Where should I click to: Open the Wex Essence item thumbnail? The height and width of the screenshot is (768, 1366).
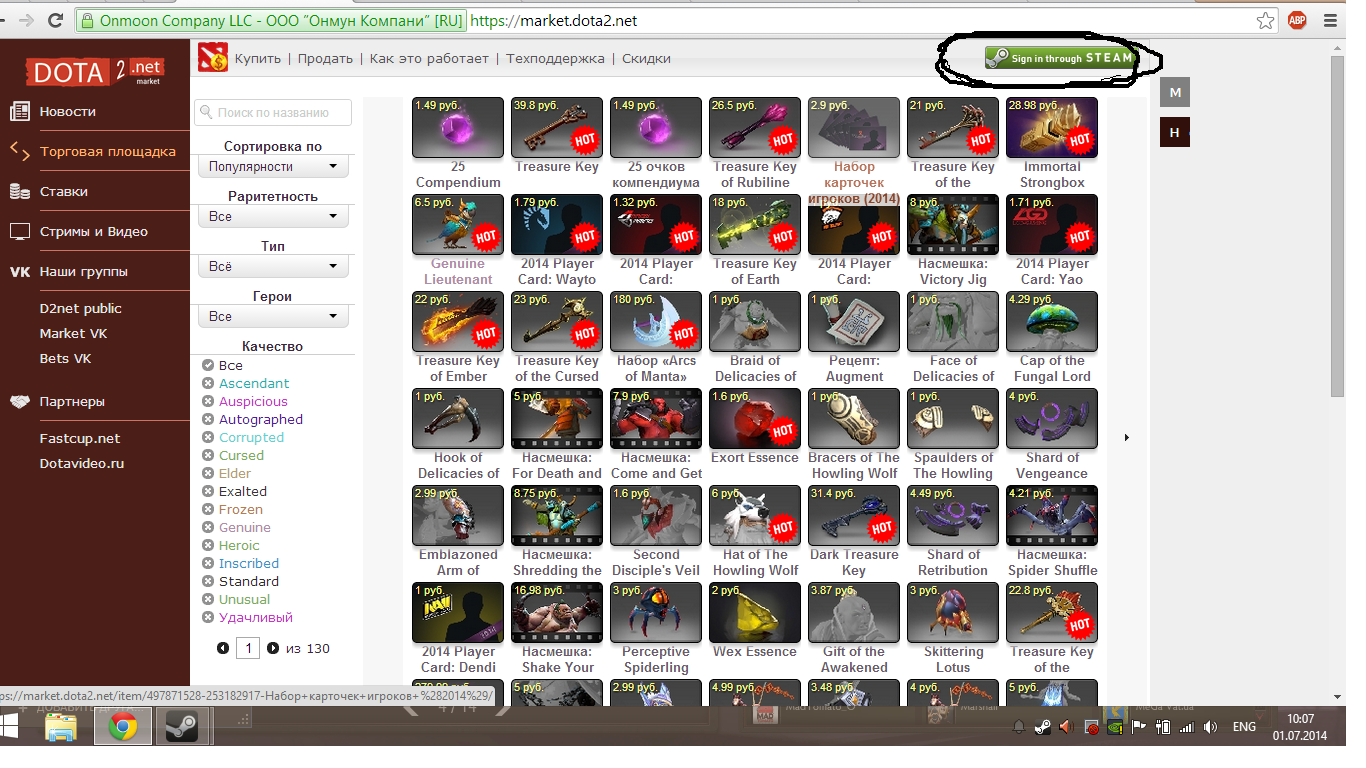point(755,612)
